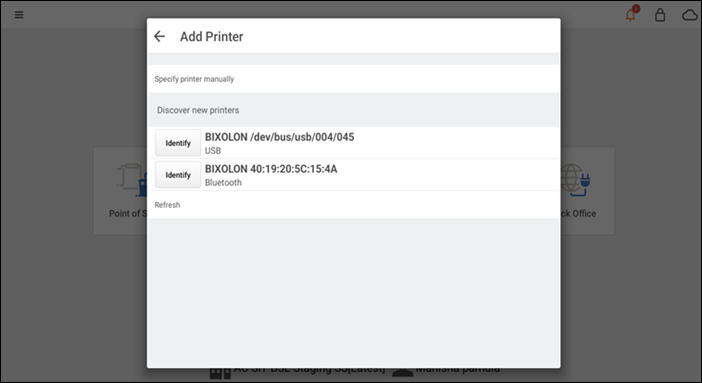
Task: Click the Point of Sale label behind dialog
Action: 128,214
